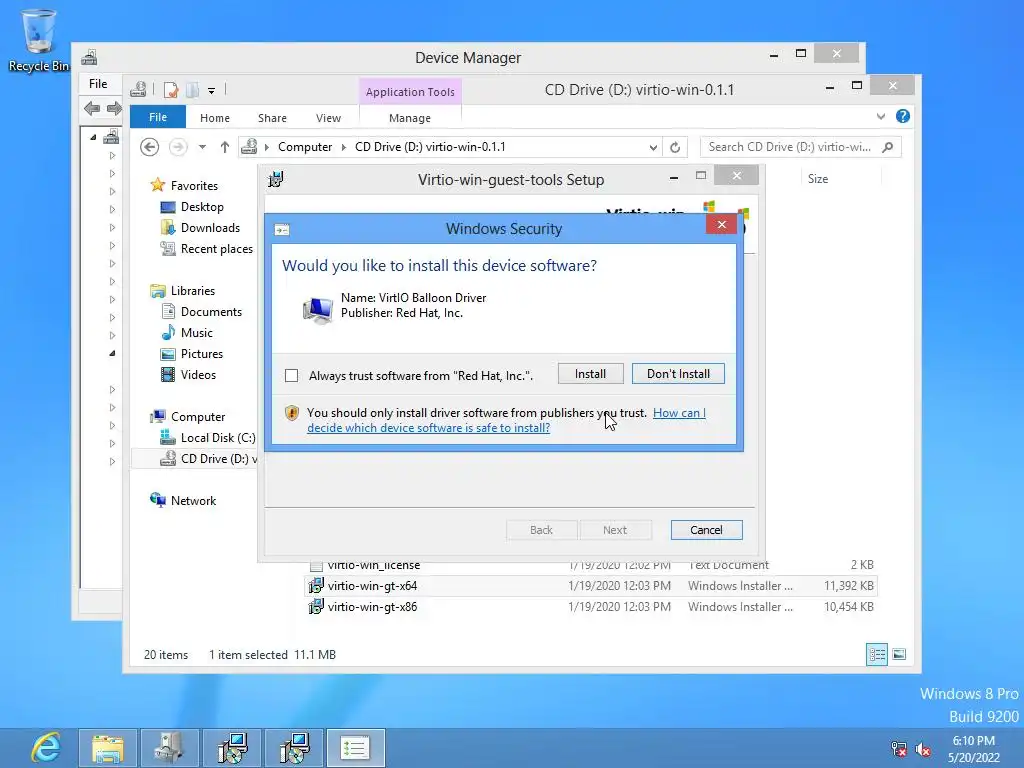Open the Pictures library

pyautogui.click(x=202, y=353)
